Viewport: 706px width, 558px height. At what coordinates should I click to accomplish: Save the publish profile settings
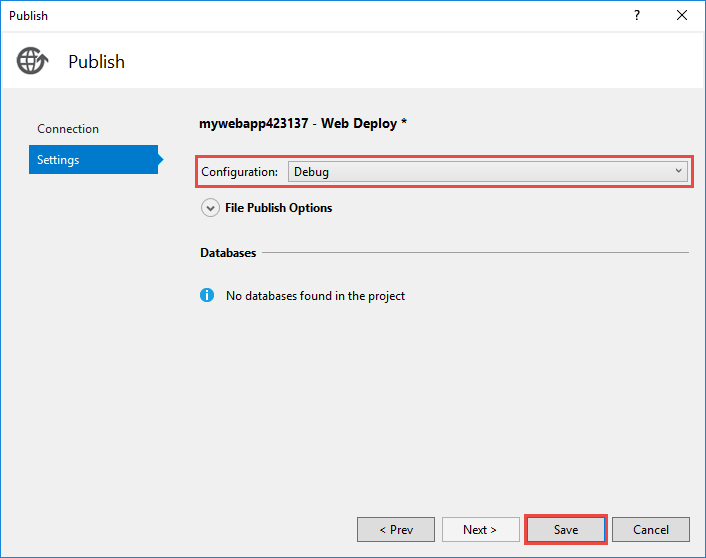click(566, 530)
